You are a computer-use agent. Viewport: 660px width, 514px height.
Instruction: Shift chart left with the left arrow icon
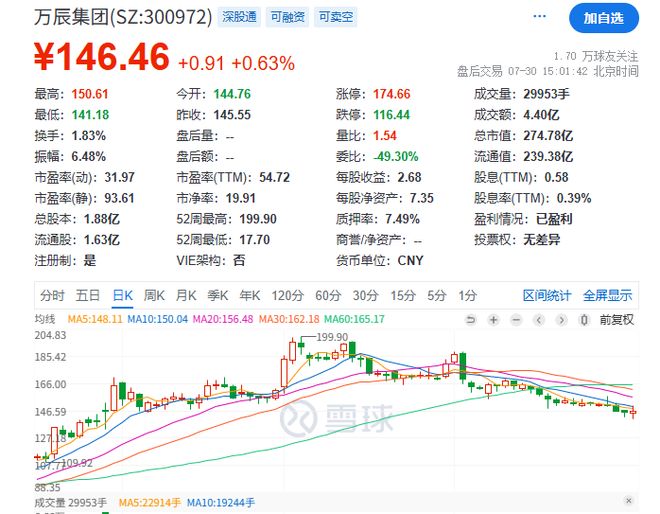539,320
